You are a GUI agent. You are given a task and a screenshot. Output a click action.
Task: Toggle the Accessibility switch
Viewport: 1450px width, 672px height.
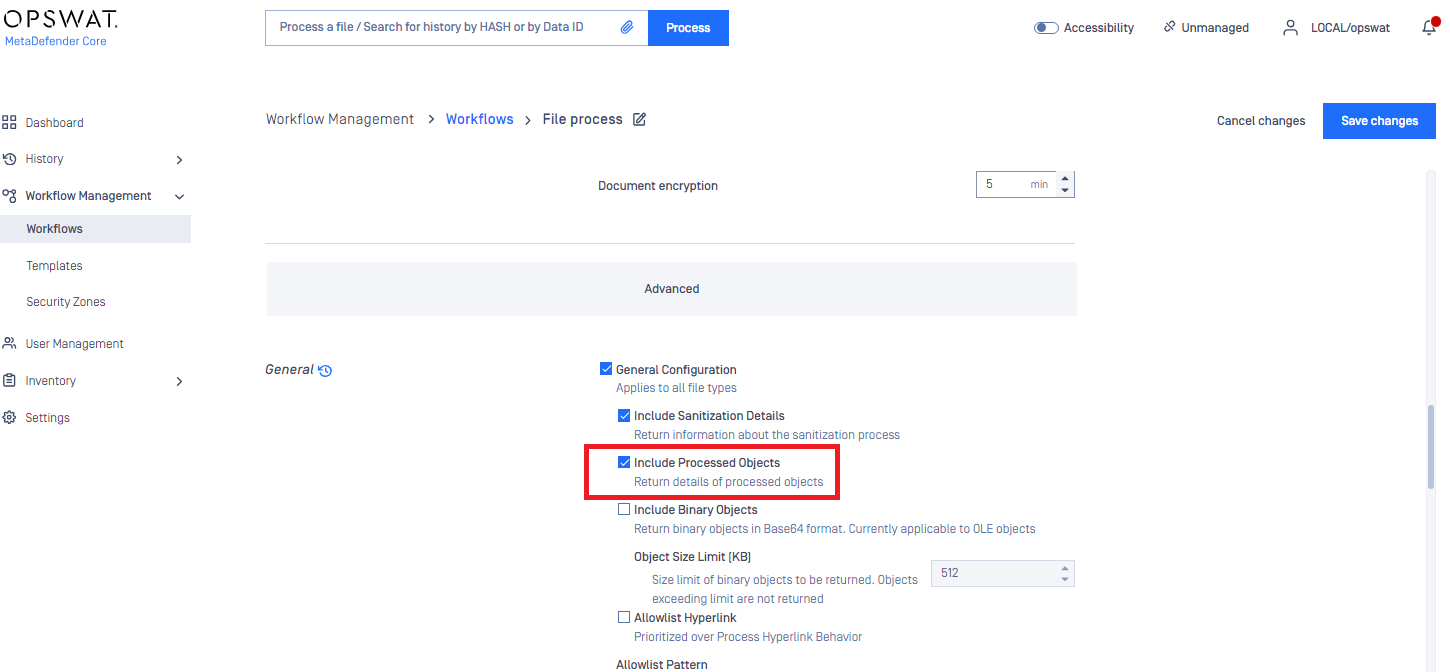click(1046, 27)
